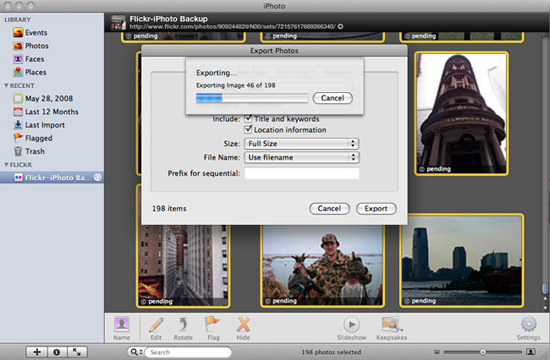The image size is (550, 360).
Task: Select the city street buildings photo
Action: click(x=183, y=266)
